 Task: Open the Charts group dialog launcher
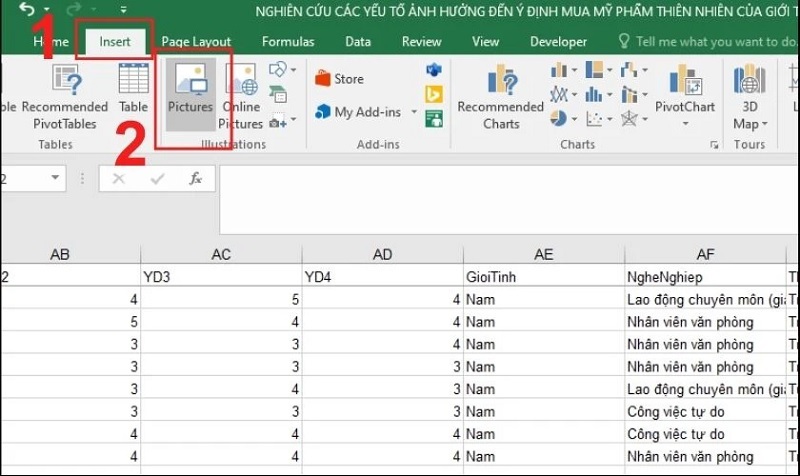coord(713,145)
